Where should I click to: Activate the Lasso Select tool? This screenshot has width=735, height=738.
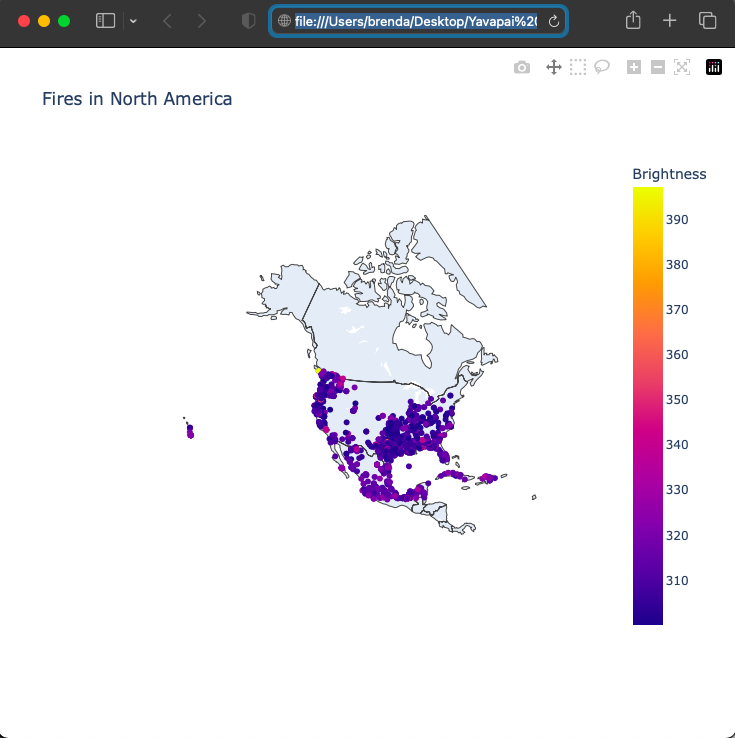pyautogui.click(x=602, y=67)
